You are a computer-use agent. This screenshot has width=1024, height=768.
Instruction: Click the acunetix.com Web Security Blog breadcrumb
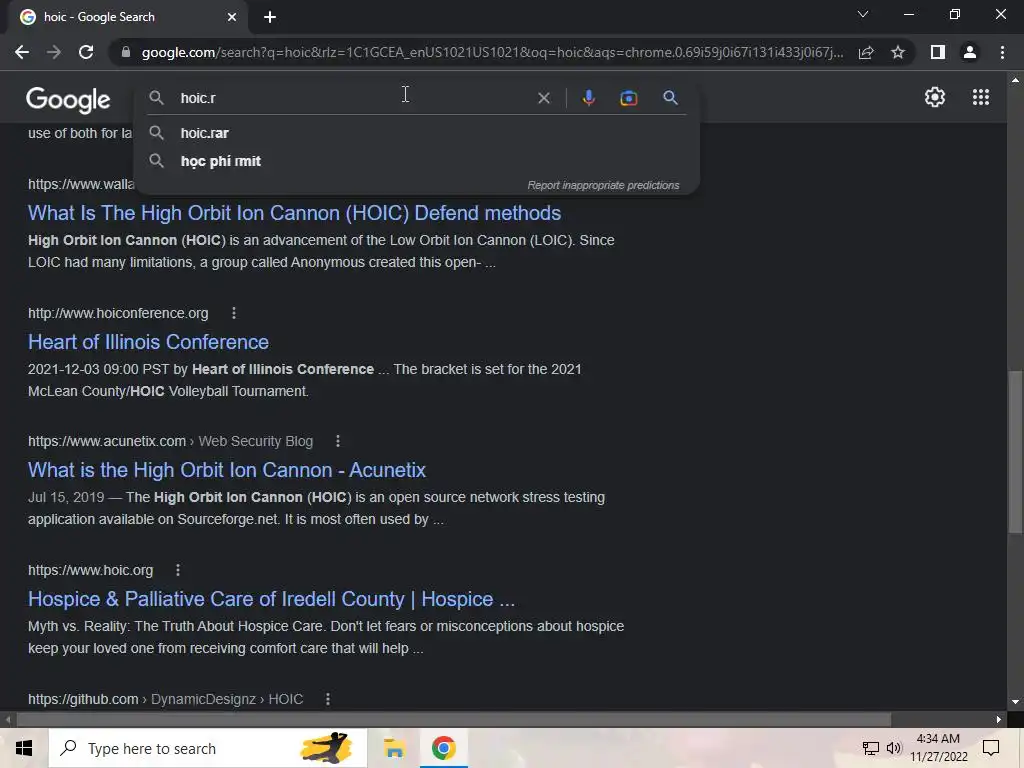[170, 441]
